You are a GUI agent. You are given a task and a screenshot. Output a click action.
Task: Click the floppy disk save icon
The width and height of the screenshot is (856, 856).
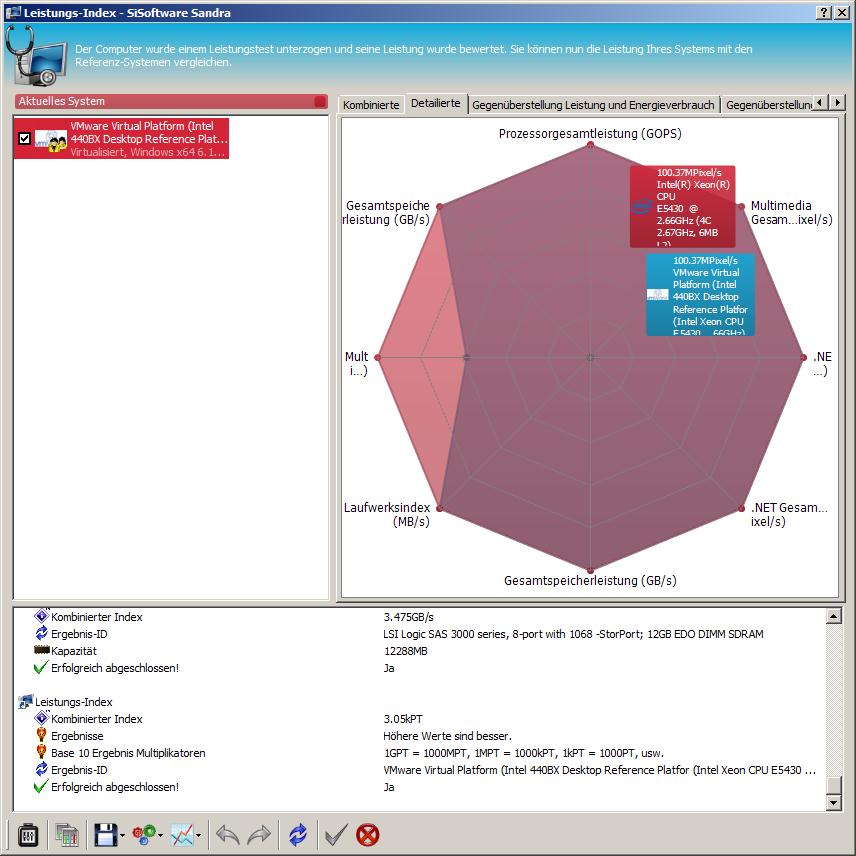[x=105, y=834]
